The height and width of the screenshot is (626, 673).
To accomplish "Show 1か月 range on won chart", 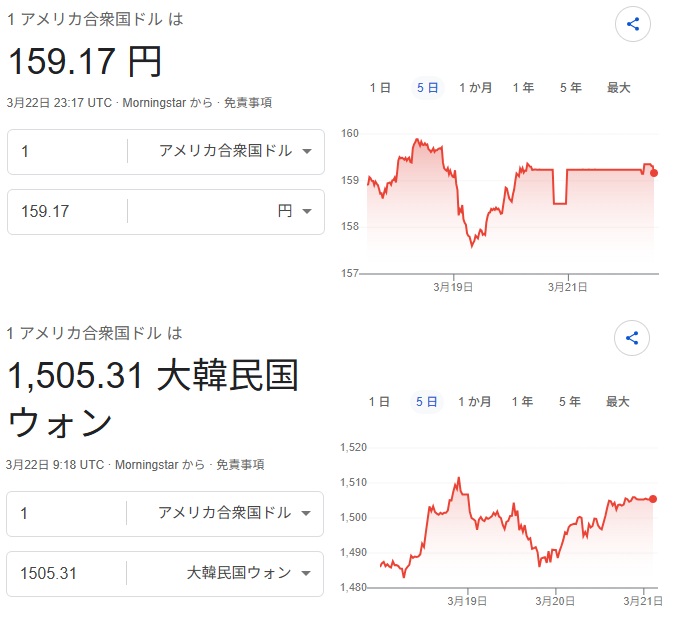I will pyautogui.click(x=475, y=402).
